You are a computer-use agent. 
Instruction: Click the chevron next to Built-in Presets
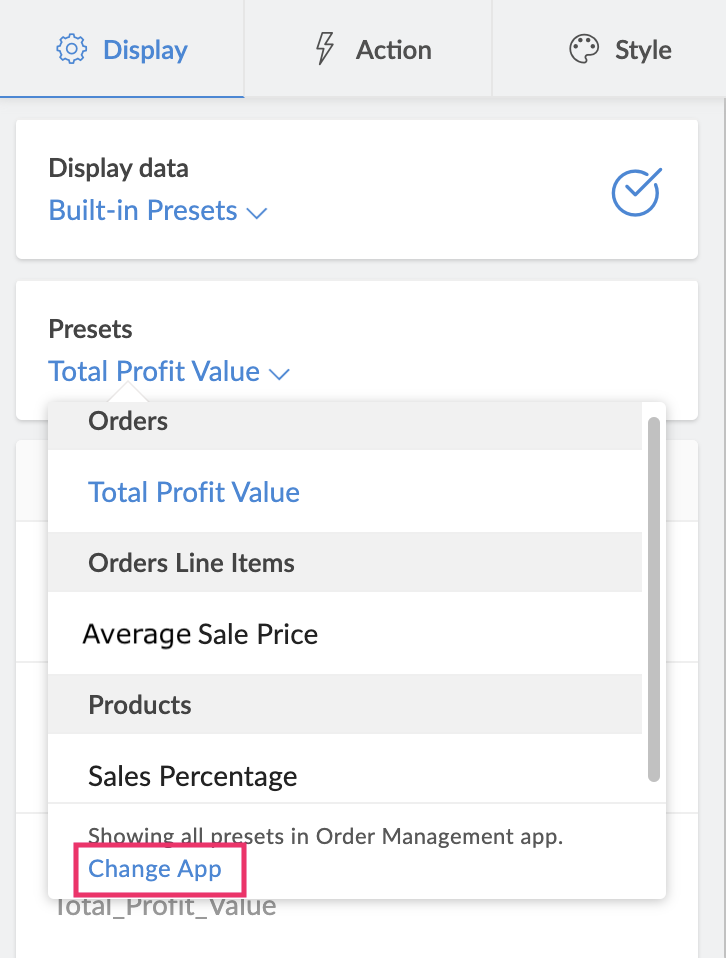tap(257, 213)
